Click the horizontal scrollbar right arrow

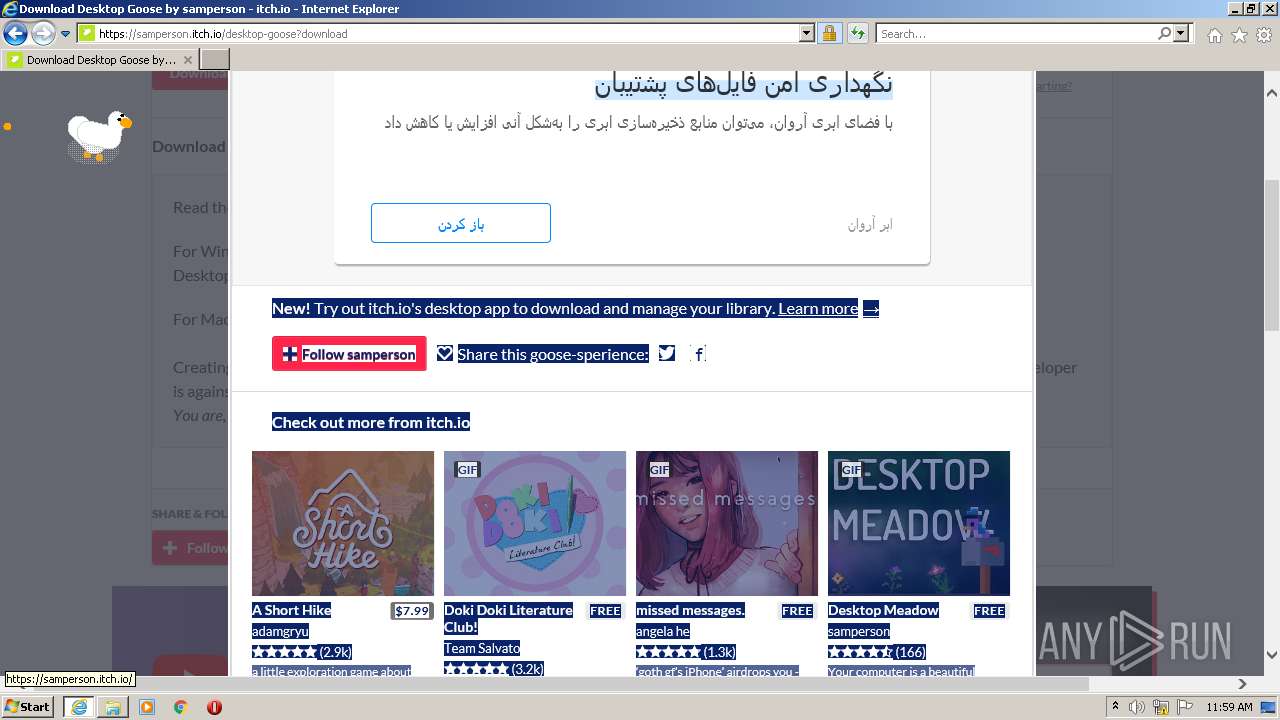[1243, 684]
